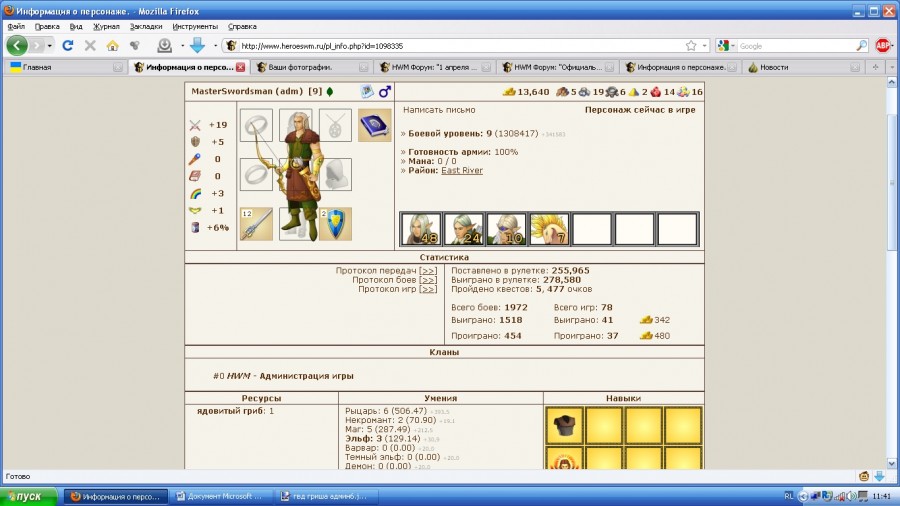
Task: Click the Windows пуск Start button
Action: (29, 496)
